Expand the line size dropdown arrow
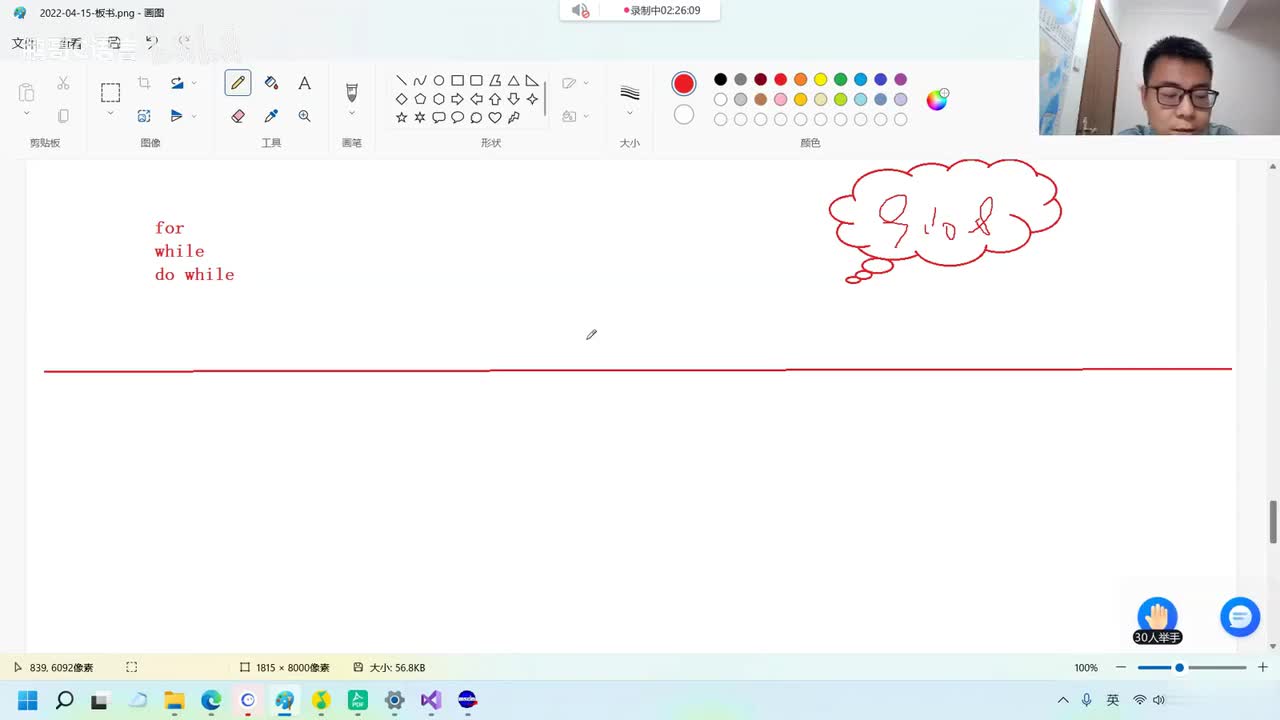Image resolution: width=1280 pixels, height=720 pixels. tap(629, 113)
